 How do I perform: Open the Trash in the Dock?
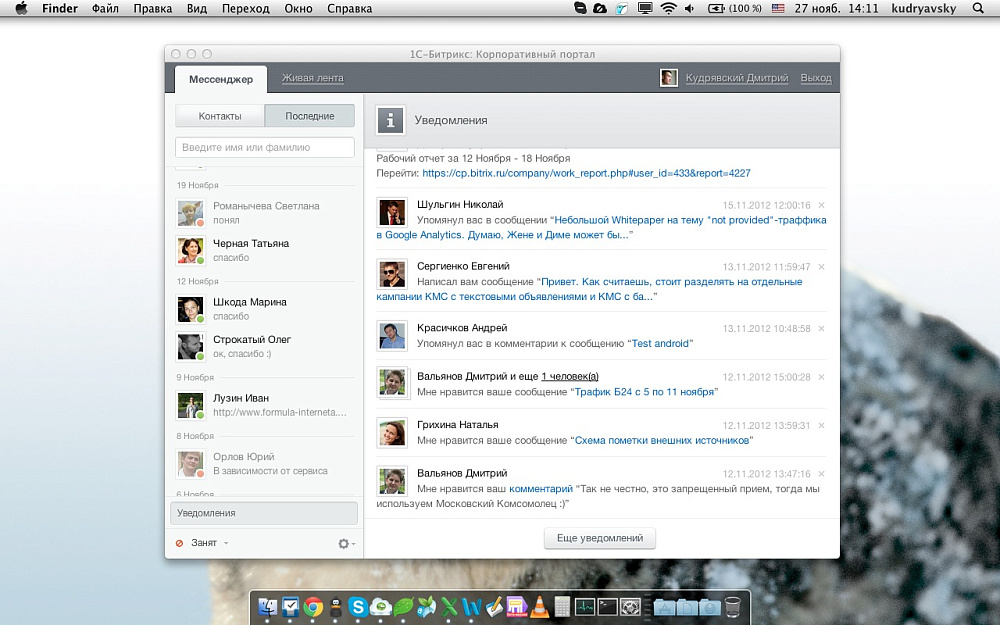733,606
